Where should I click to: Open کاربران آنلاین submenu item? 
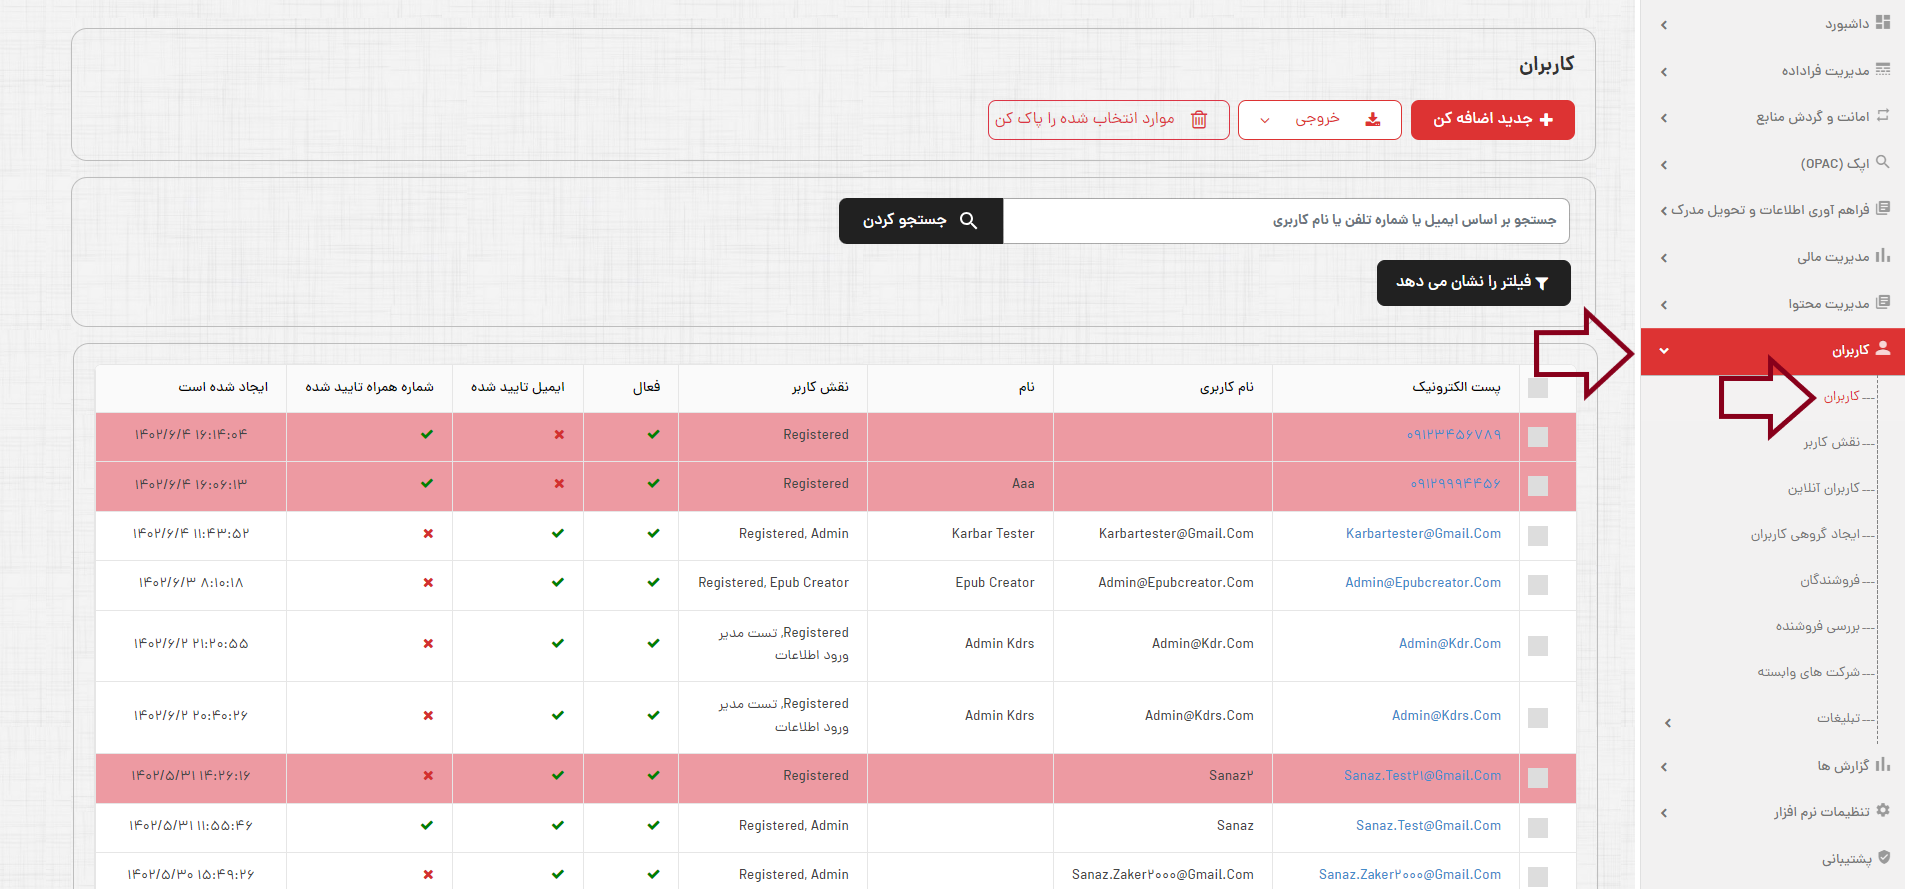click(x=1823, y=488)
